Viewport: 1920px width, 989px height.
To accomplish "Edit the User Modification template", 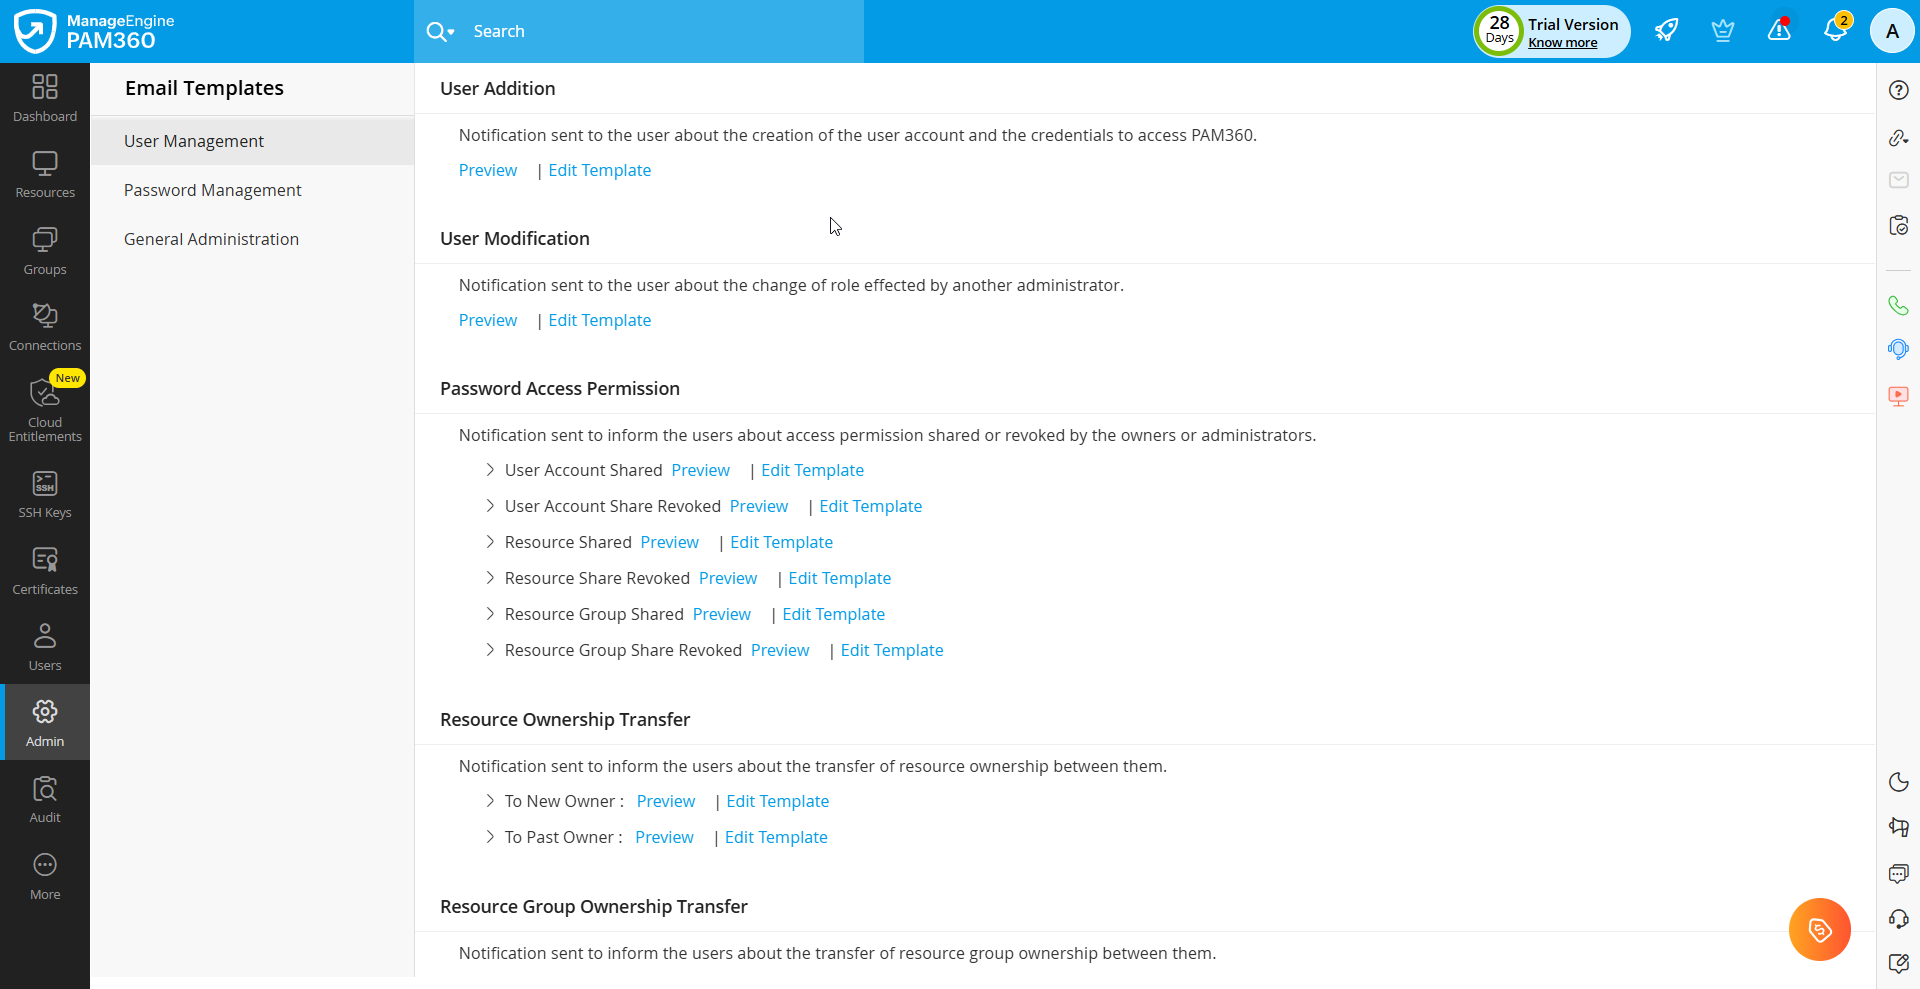I will [599, 320].
